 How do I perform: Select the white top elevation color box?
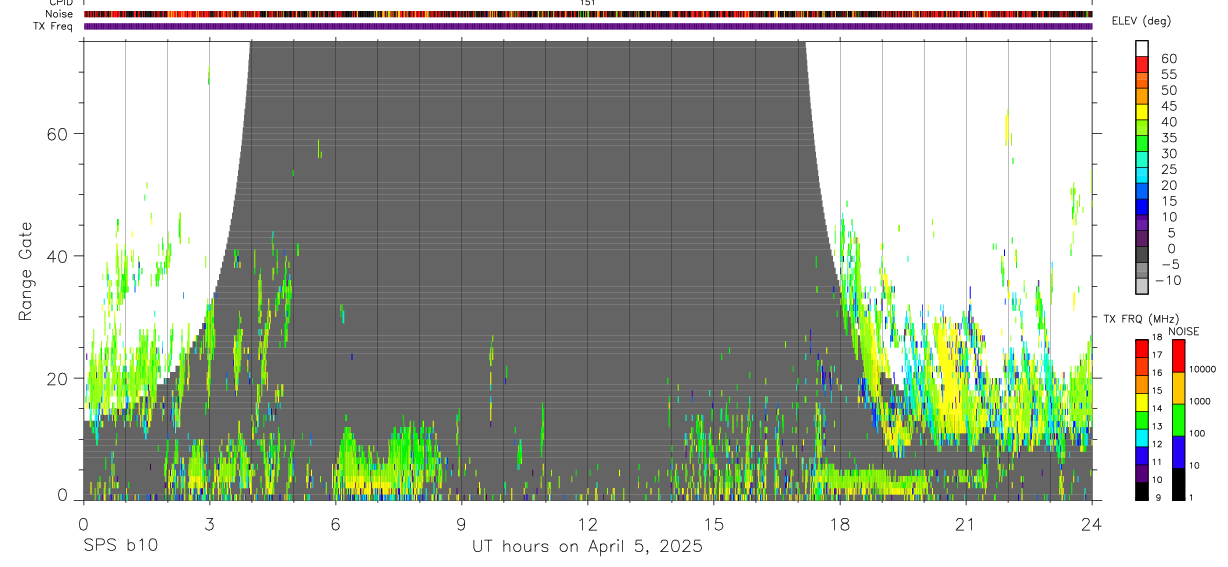[1142, 49]
